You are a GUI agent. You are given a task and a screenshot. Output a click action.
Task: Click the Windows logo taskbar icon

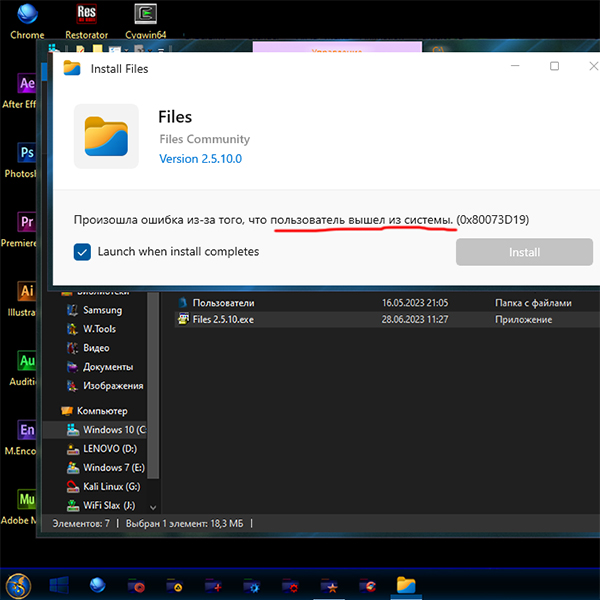point(59,585)
